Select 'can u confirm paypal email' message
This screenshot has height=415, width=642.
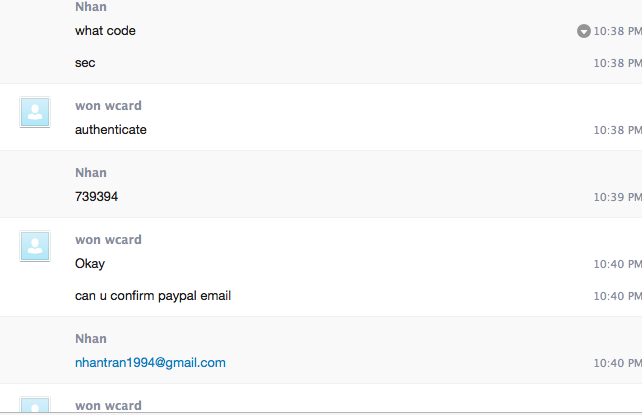153,296
